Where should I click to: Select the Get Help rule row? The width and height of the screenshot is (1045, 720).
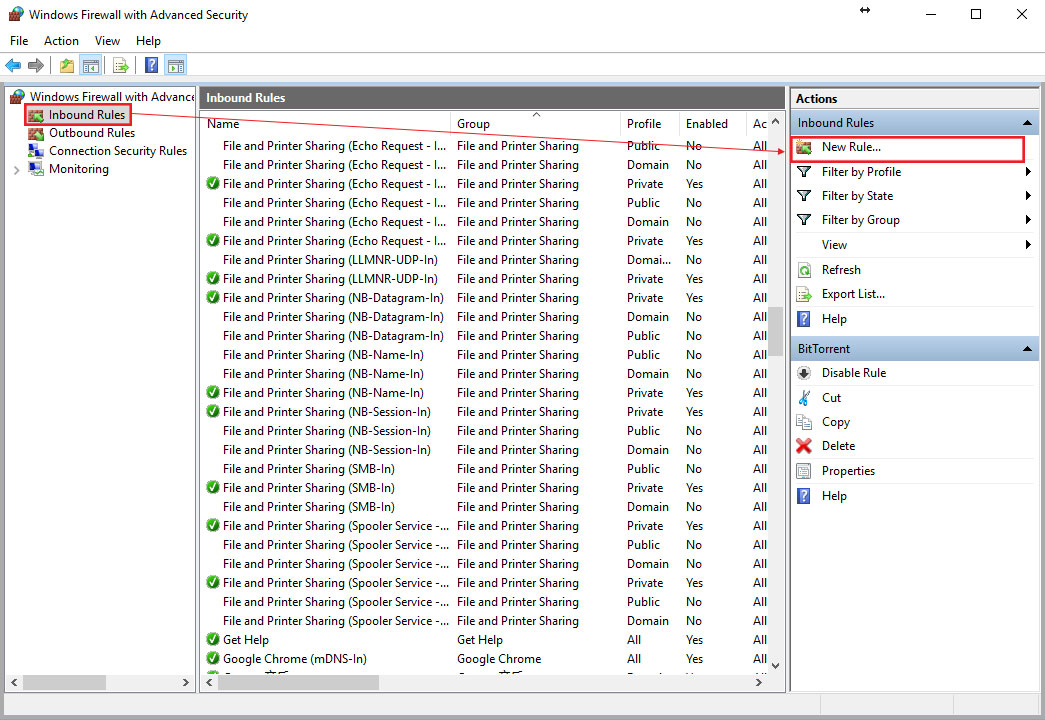point(485,639)
